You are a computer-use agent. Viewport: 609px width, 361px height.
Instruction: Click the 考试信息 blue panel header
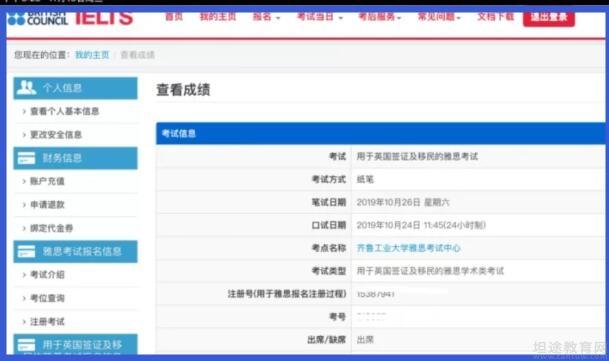pyautogui.click(x=381, y=133)
